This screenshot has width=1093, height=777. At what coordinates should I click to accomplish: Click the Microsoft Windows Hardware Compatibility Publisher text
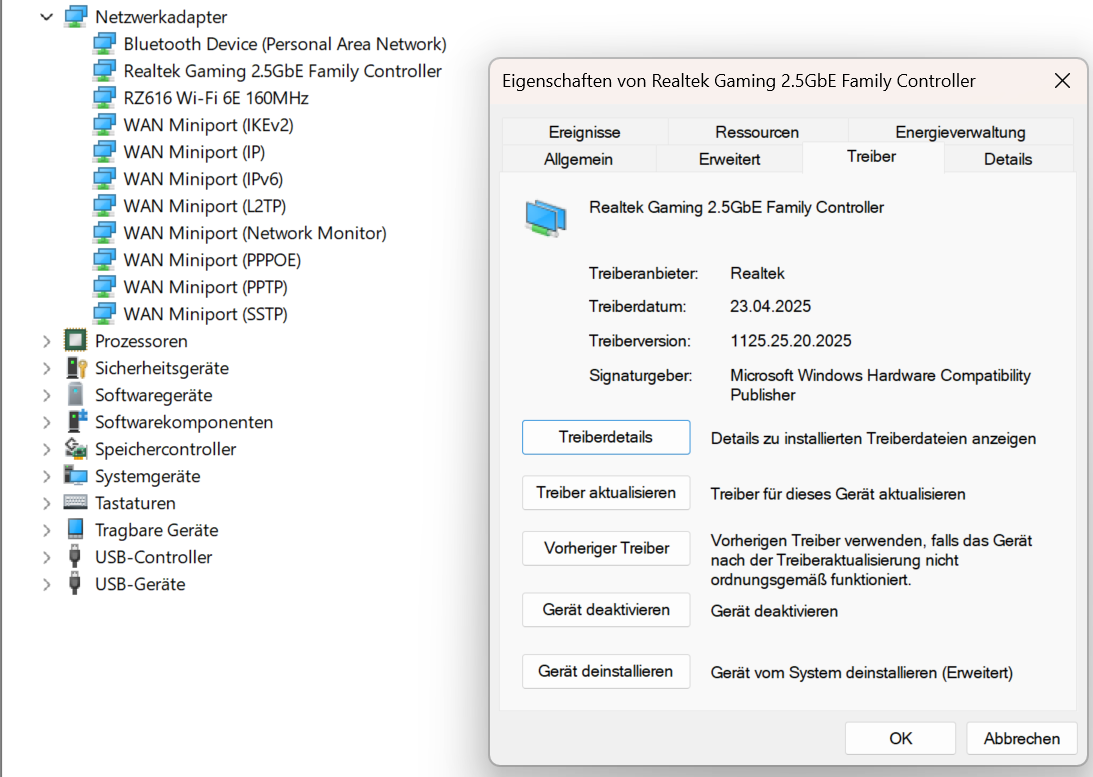[880, 385]
